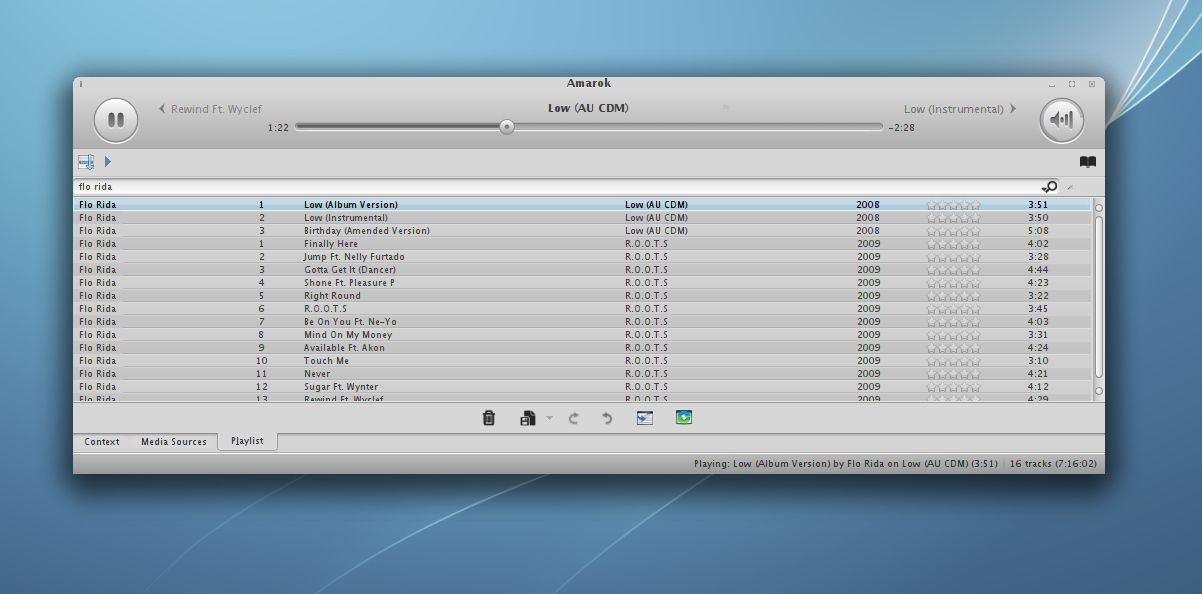This screenshot has width=1202, height=594.
Task: Clear the playlist with the trash icon
Action: 489,418
